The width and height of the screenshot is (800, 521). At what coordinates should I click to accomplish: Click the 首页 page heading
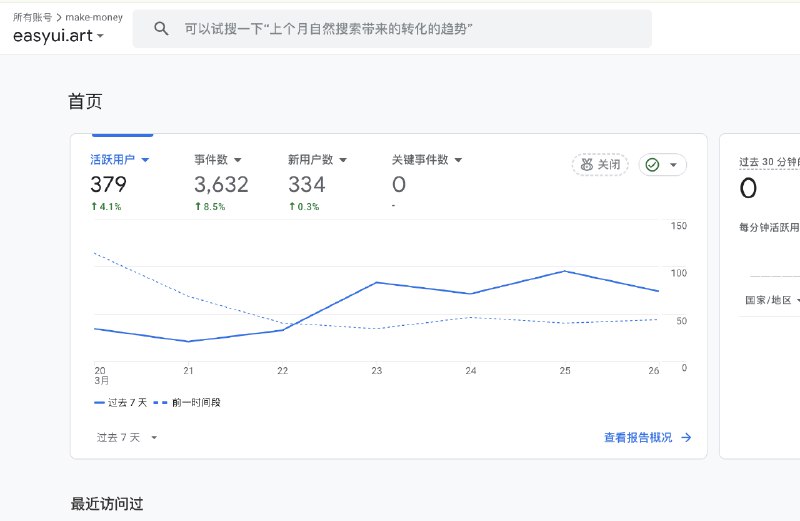tap(85, 101)
